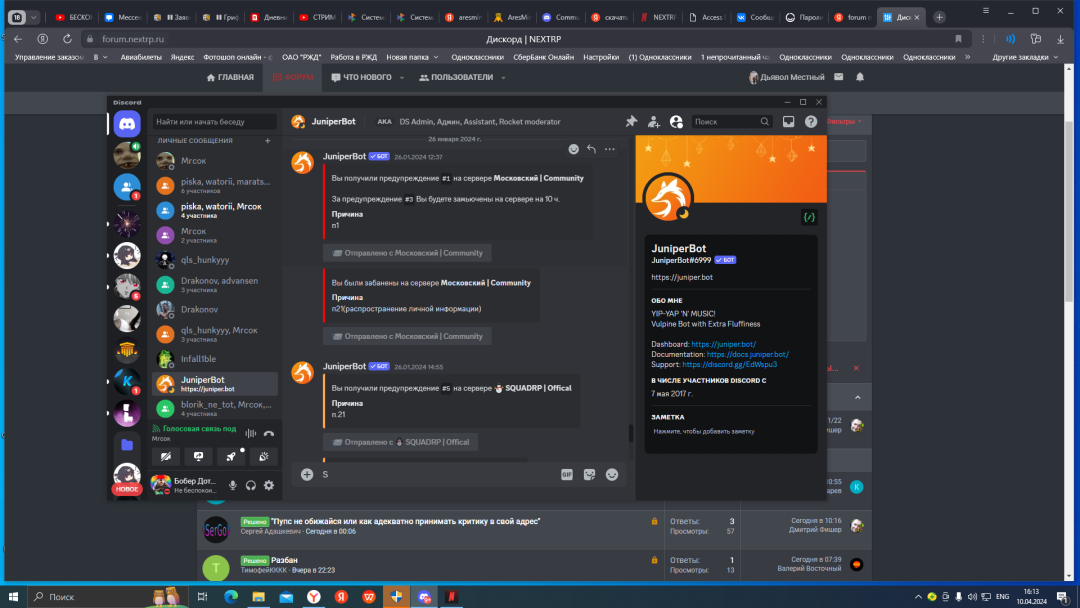The image size is (1080, 608).
Task: Open the sticker picker
Action: (x=590, y=474)
